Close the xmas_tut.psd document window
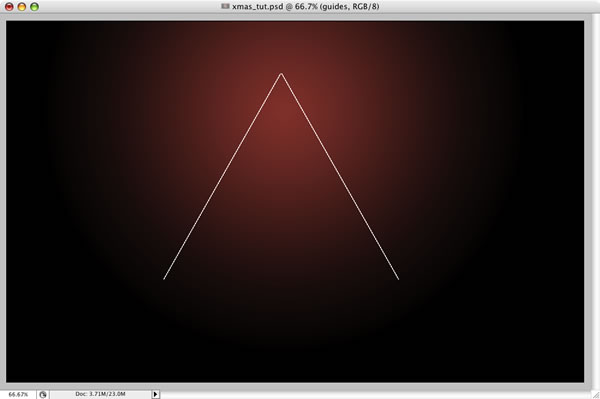The height and width of the screenshot is (399, 600). (x=9, y=7)
